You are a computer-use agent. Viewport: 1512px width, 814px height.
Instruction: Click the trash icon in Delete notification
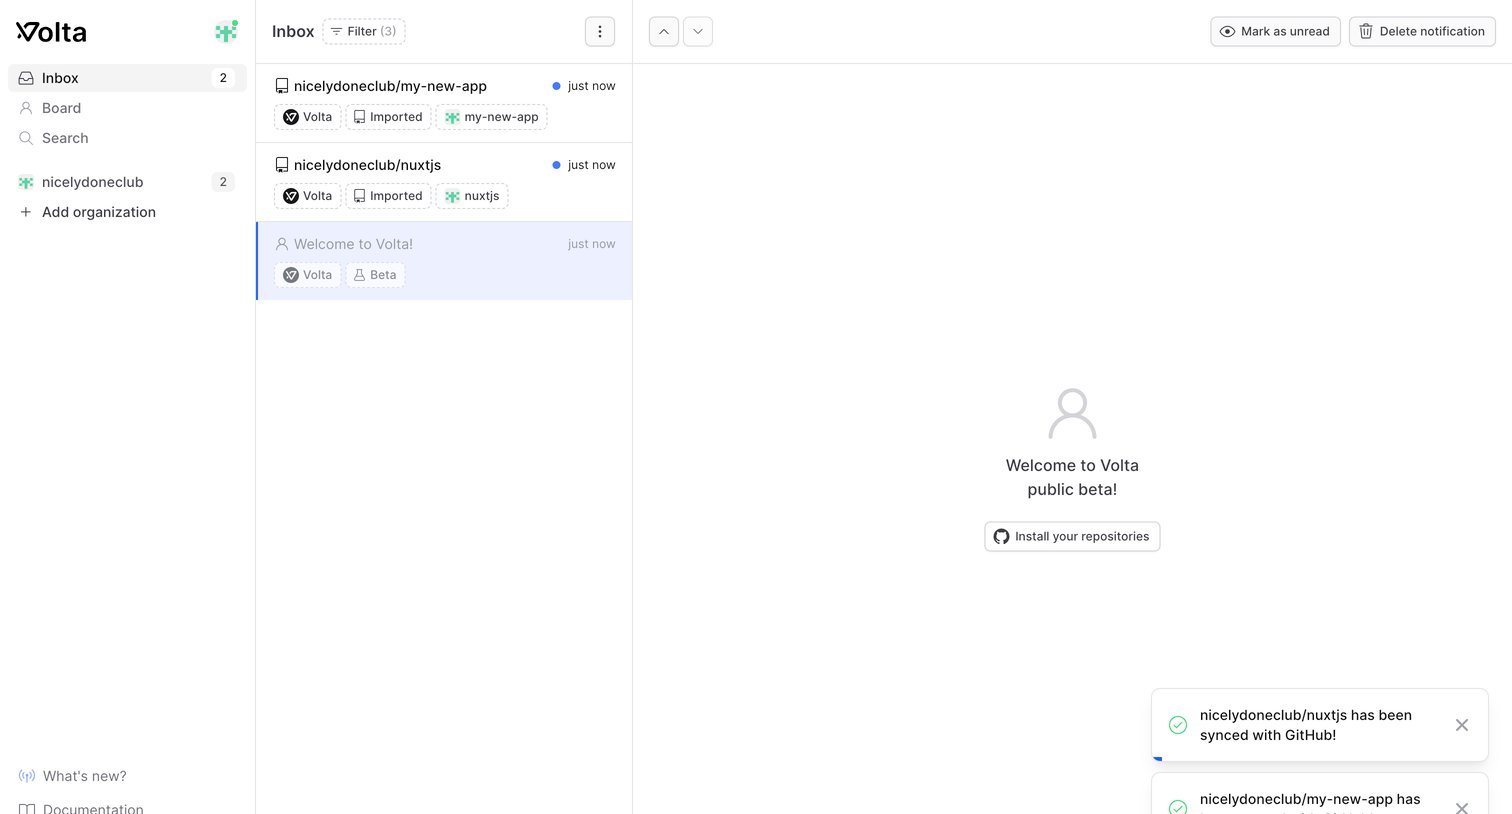pos(1366,32)
